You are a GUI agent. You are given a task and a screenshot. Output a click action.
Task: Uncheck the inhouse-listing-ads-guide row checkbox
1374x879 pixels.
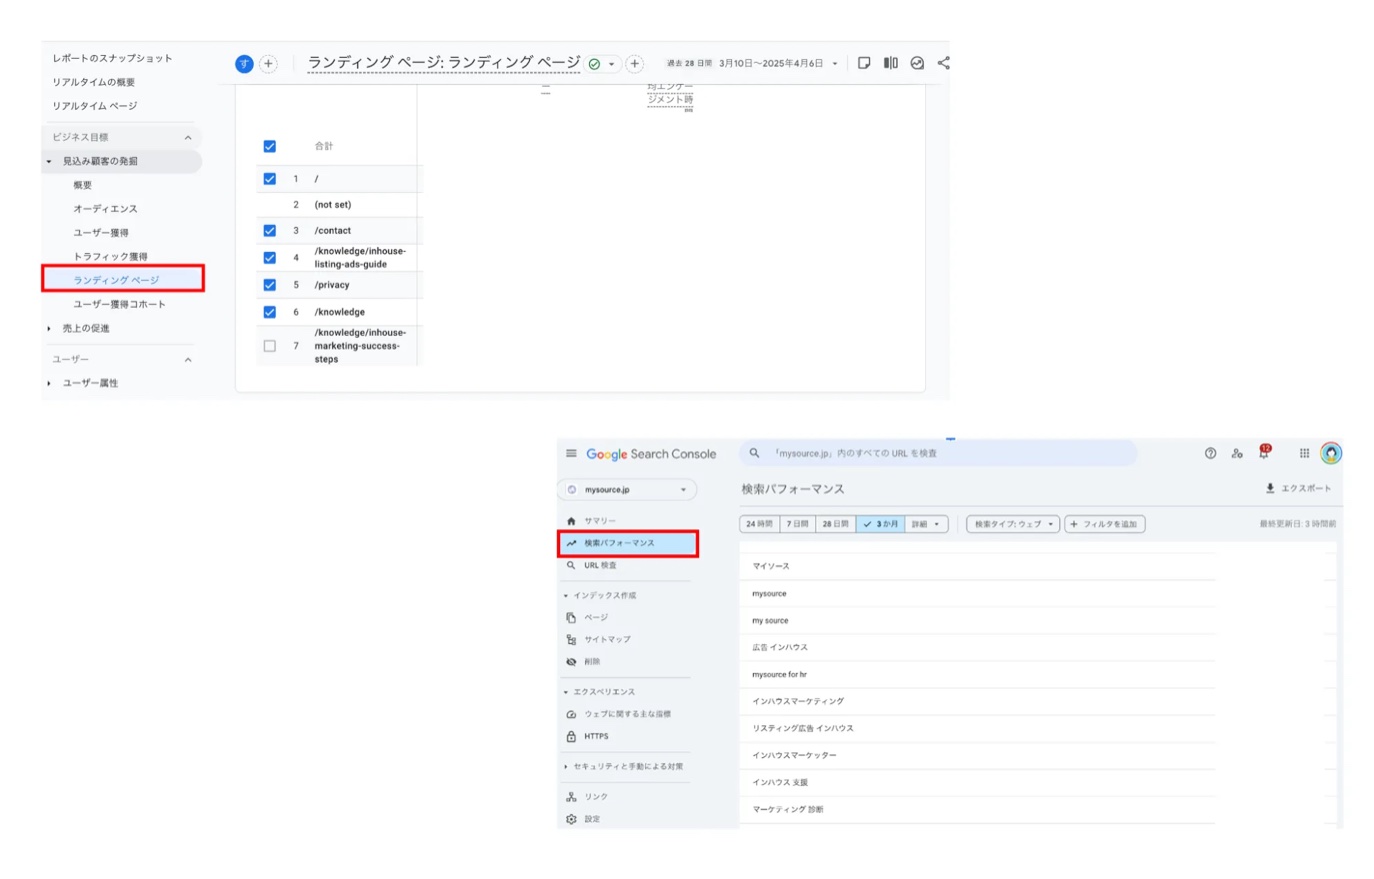click(270, 257)
